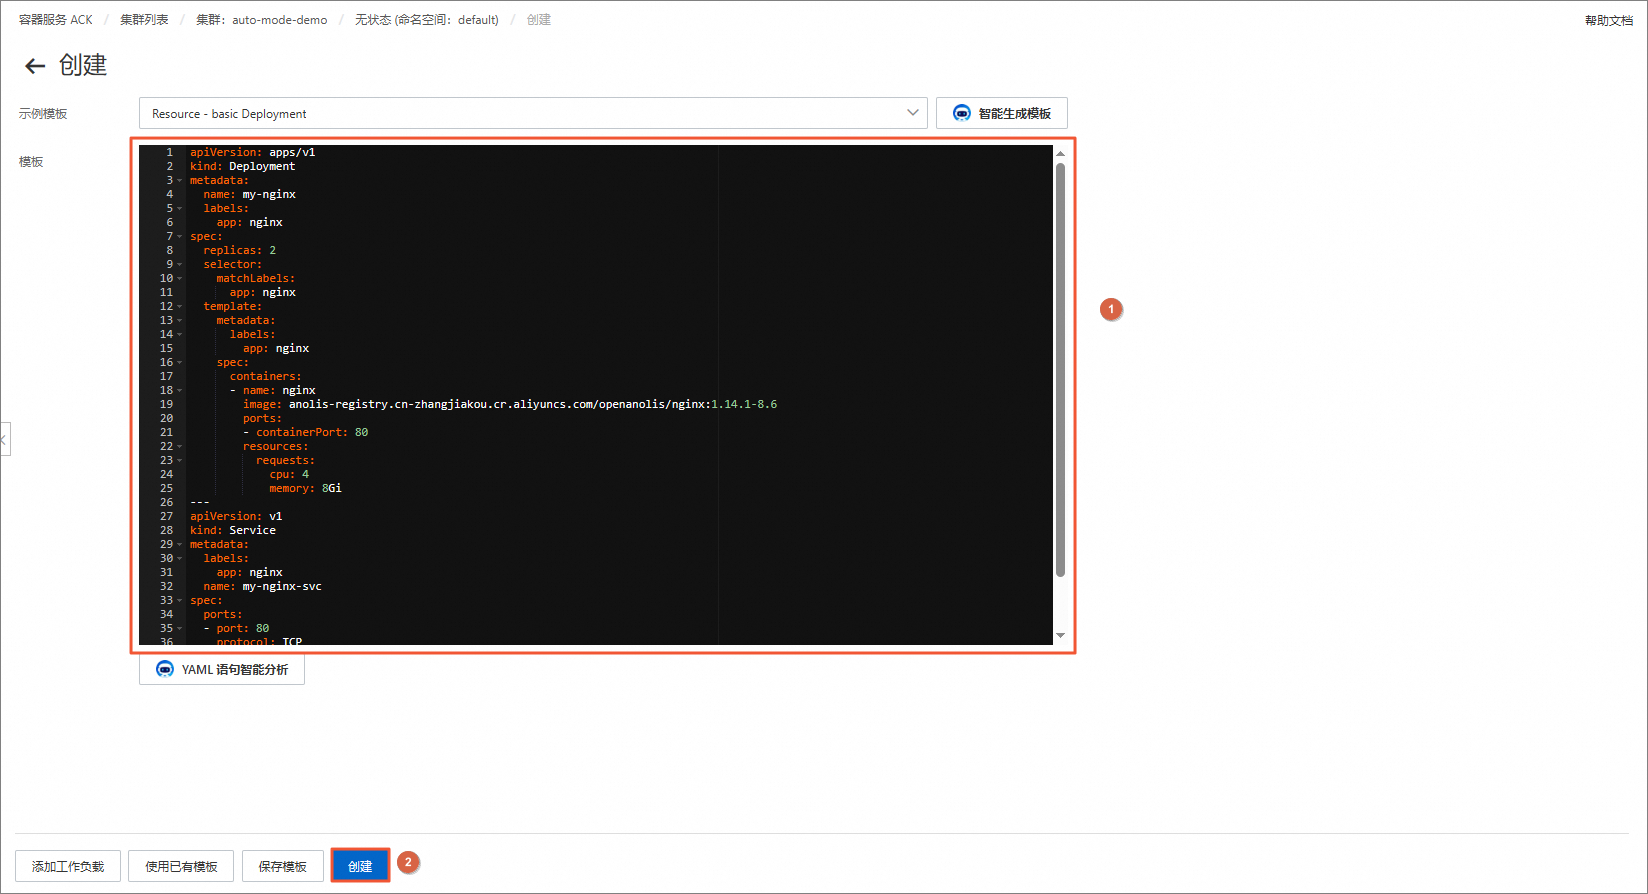Click the chevron arrow of the template dropdown
This screenshot has height=894, width=1648.
[x=912, y=113]
